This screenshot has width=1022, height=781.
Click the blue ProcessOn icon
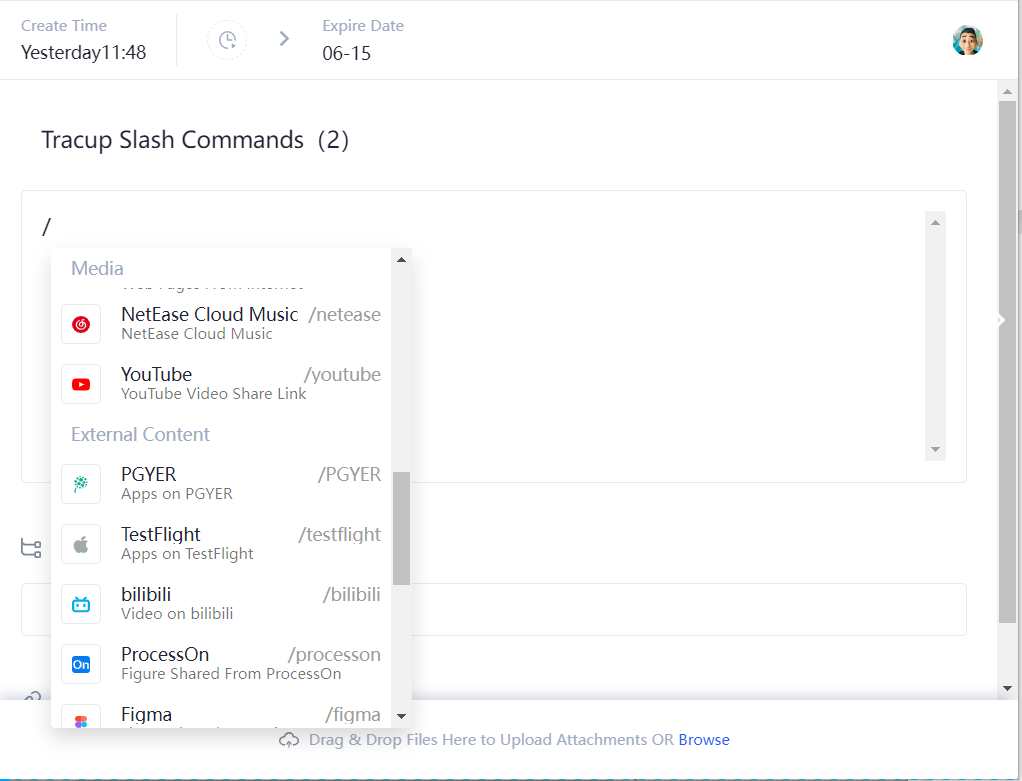pyautogui.click(x=81, y=663)
